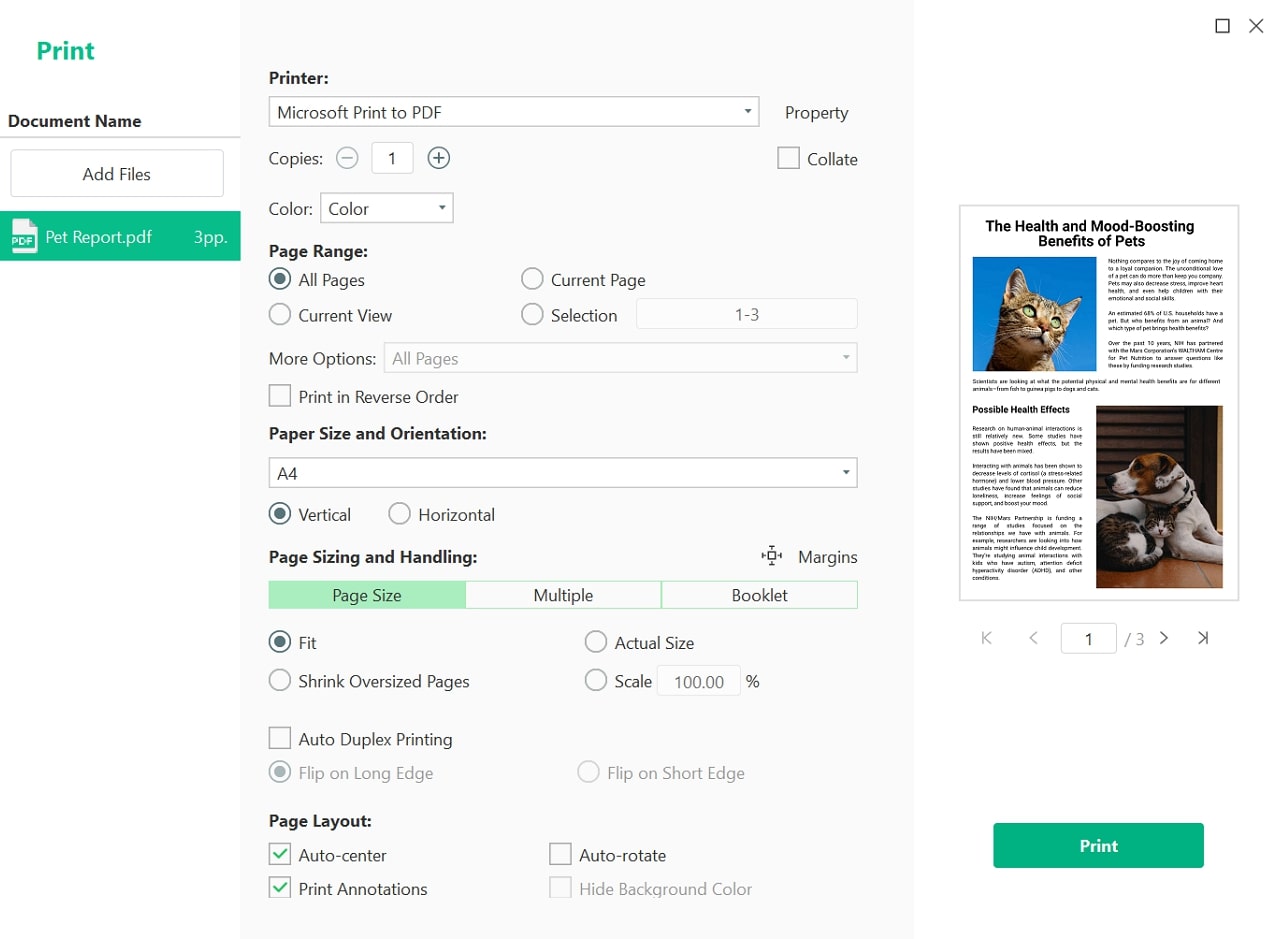Enable the Collate checkbox
The height and width of the screenshot is (939, 1278).
(x=788, y=159)
